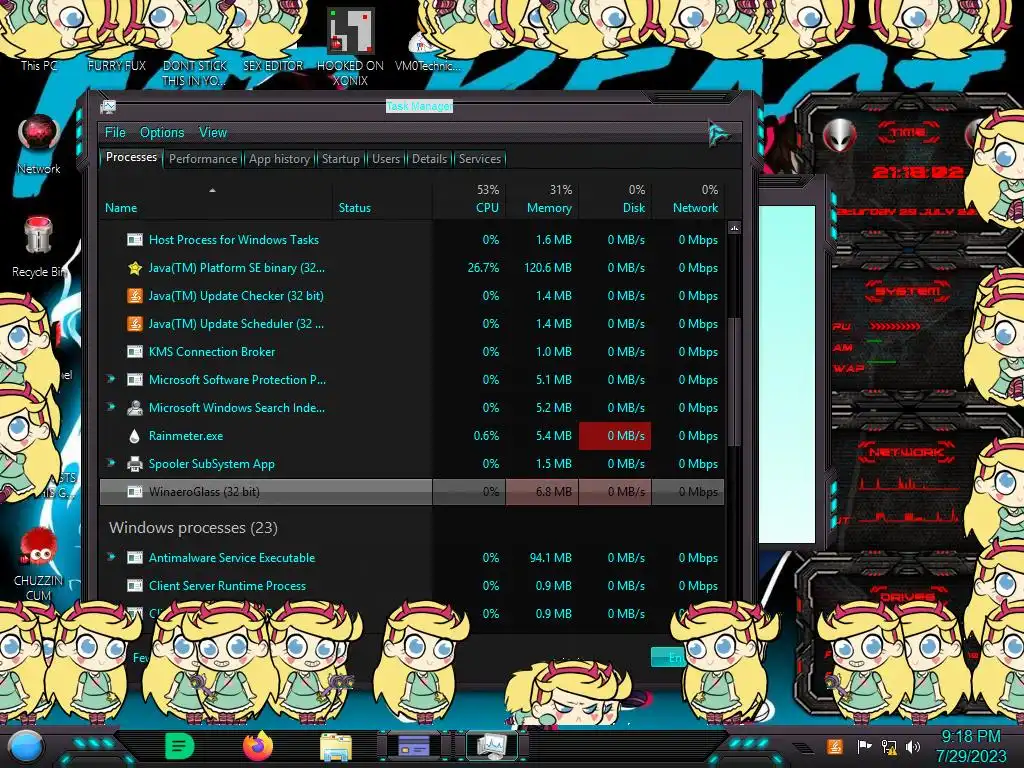Screen dimensions: 1024x768
Task: Click the Task Manager title bar icon
Action: [x=108, y=106]
